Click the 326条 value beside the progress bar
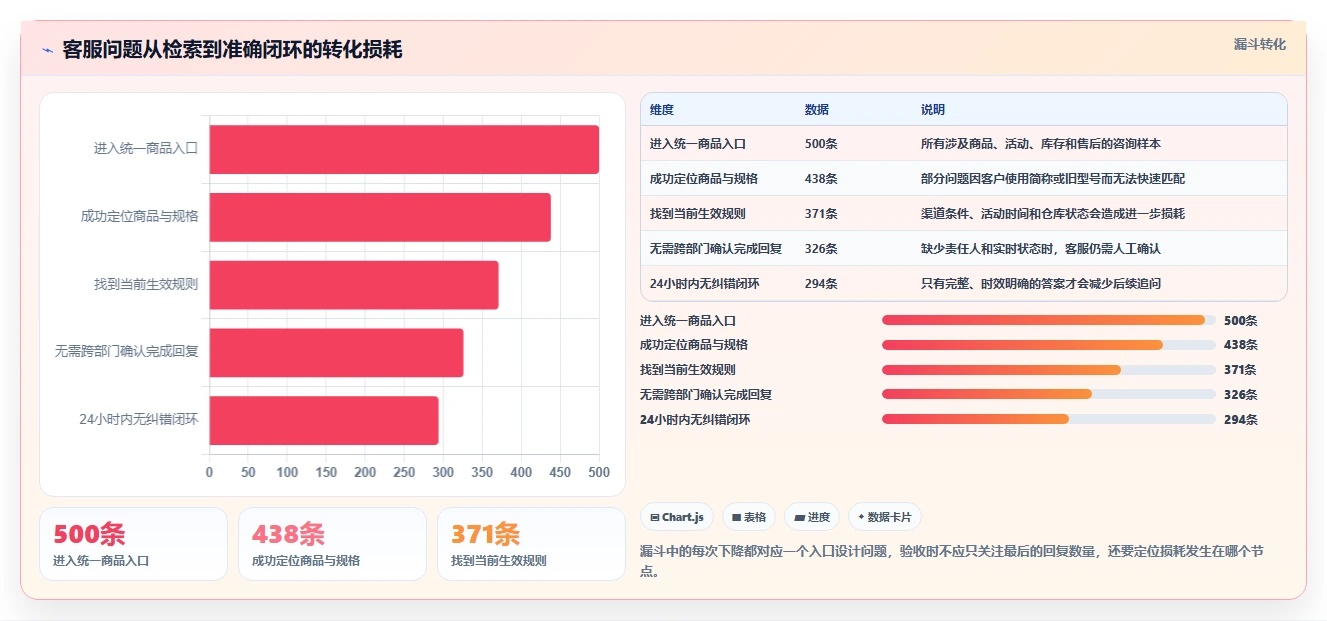This screenshot has width=1327, height=621. pos(1241,395)
